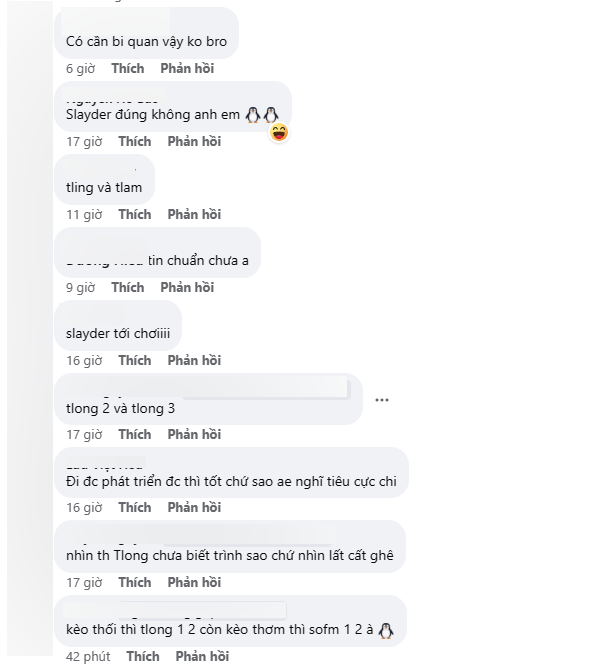
Task: Like the "tin chuẩn chưa a" comment
Action: point(128,287)
